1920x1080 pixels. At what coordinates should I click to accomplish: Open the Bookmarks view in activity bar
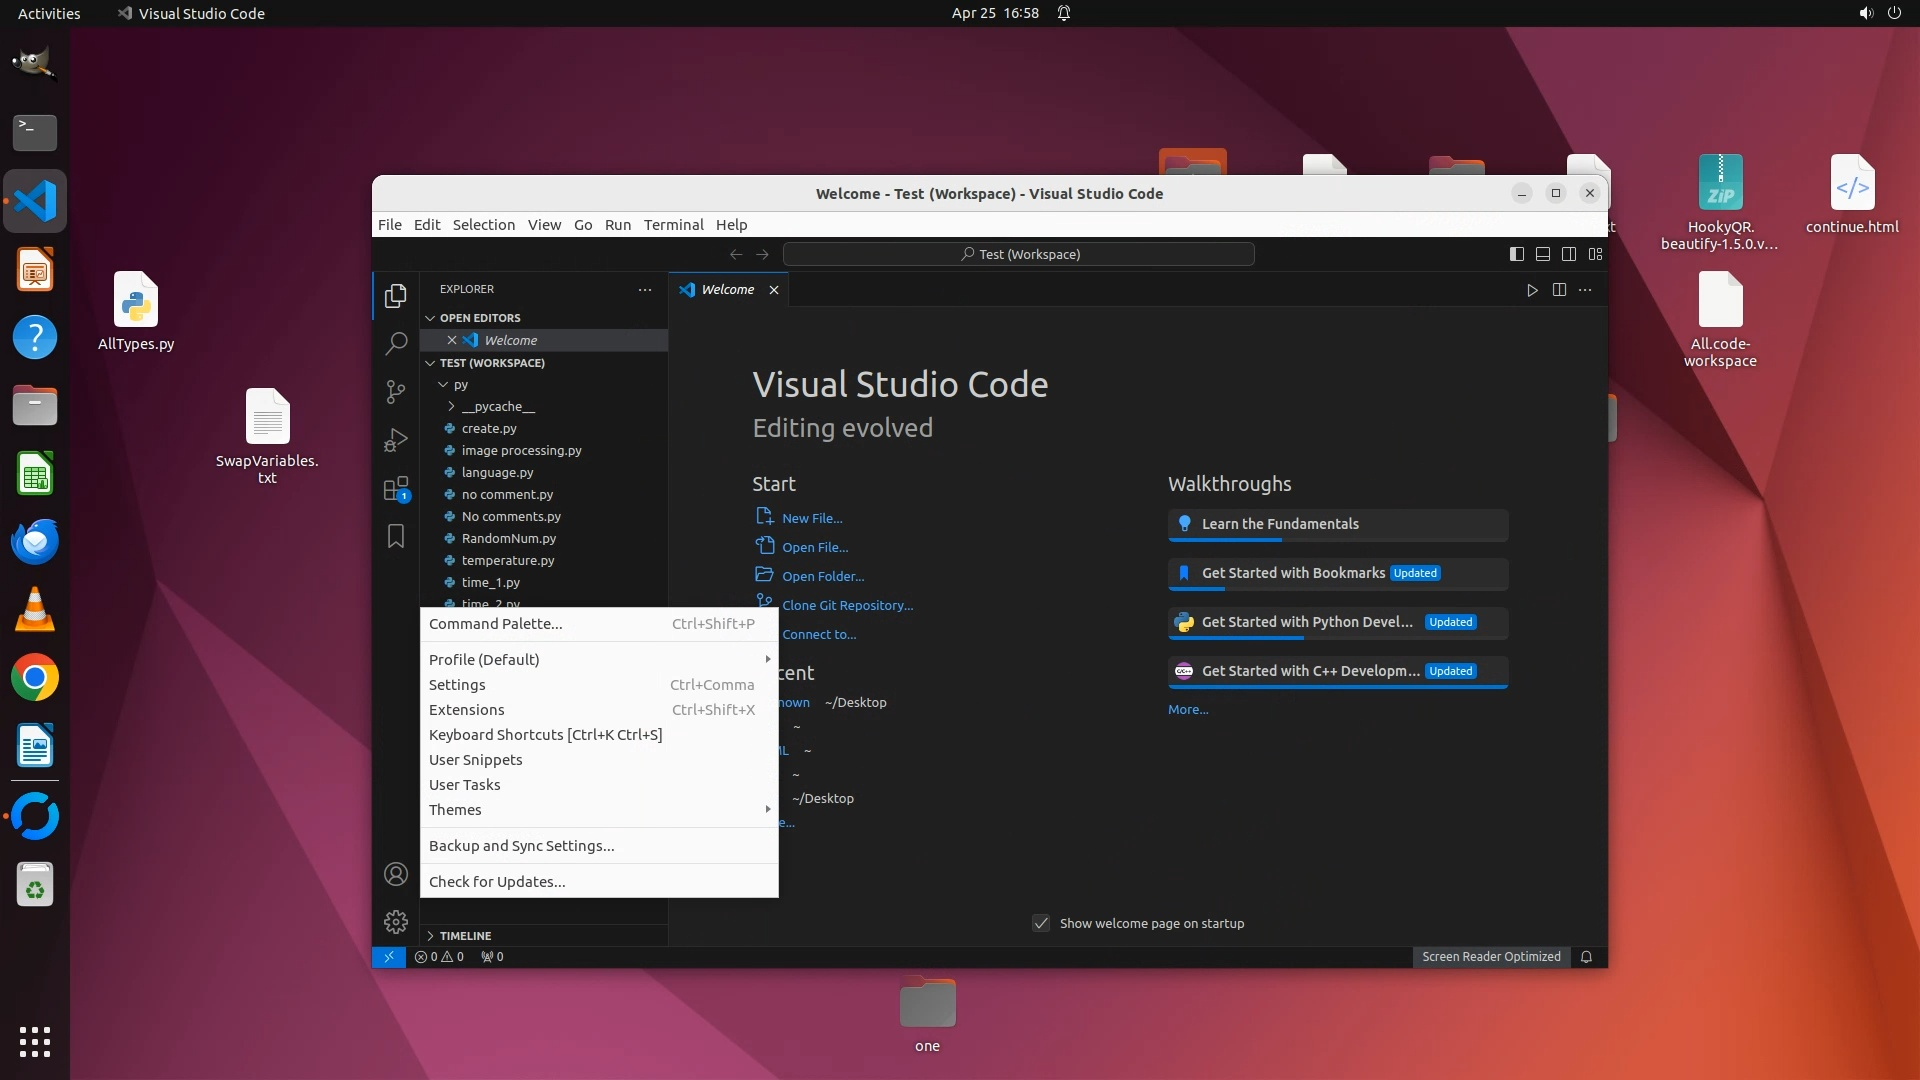396,537
